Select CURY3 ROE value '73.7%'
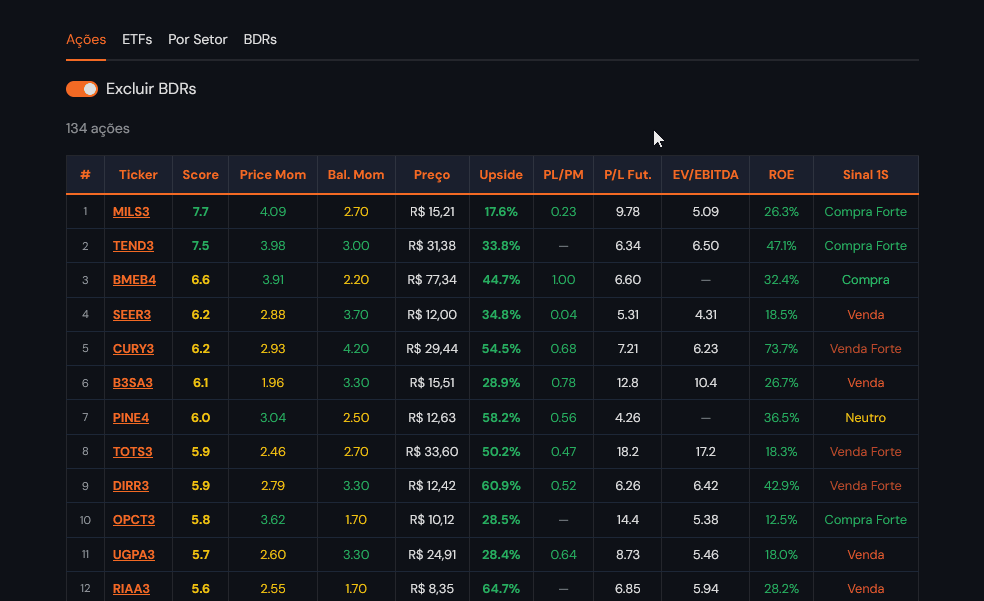The image size is (984, 601). tap(781, 349)
